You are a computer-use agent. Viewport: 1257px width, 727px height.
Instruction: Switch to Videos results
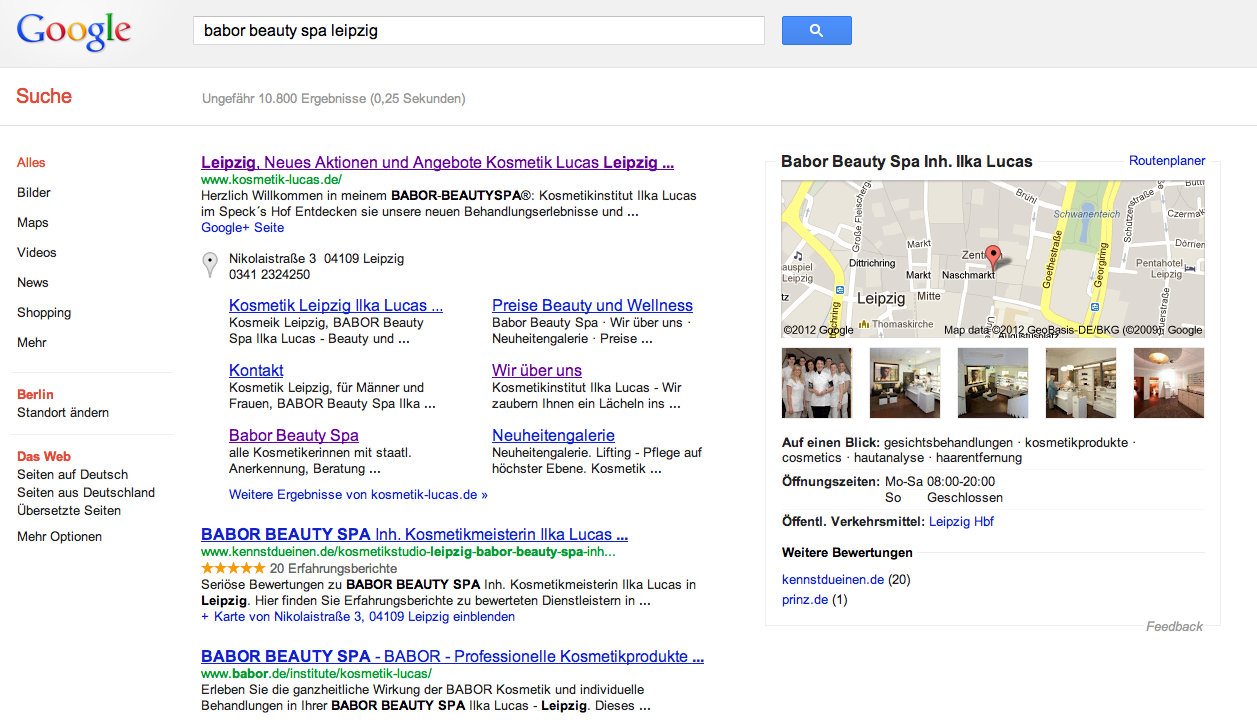tap(37, 253)
